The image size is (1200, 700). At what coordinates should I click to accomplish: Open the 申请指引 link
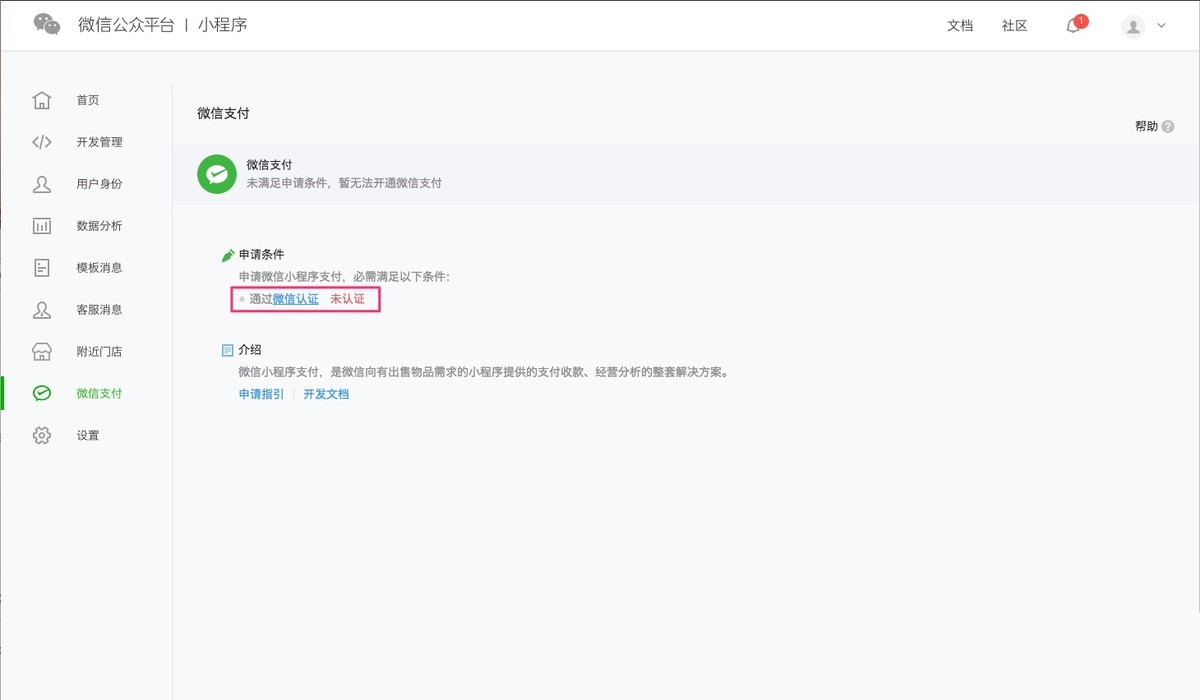click(x=261, y=394)
